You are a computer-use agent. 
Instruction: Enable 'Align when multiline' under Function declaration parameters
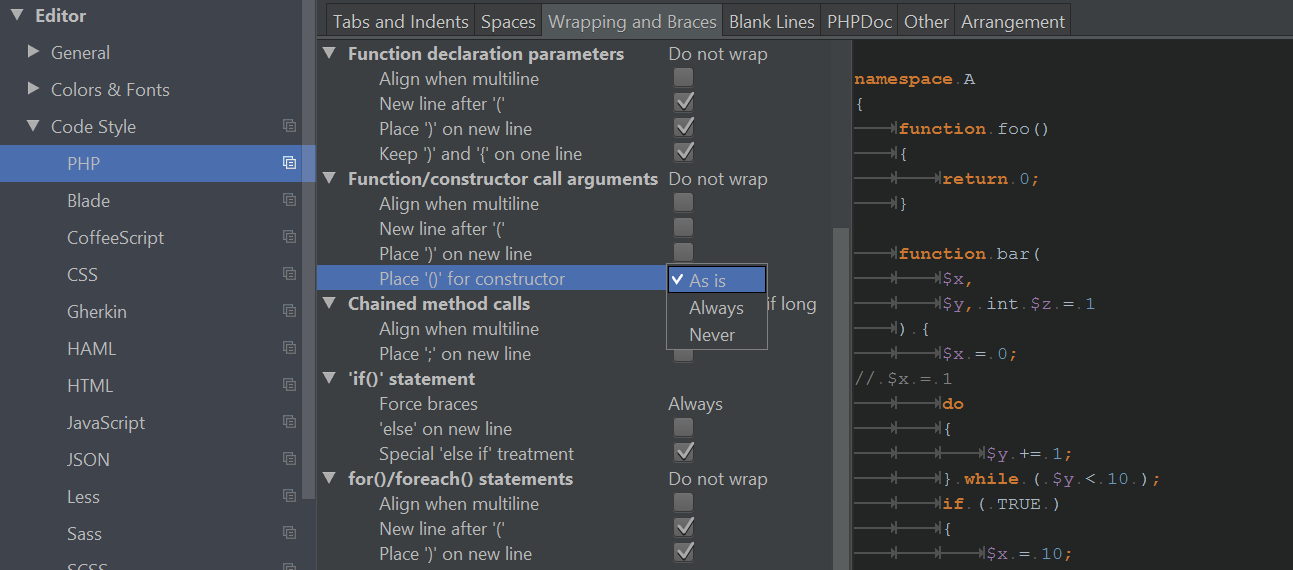(x=684, y=78)
